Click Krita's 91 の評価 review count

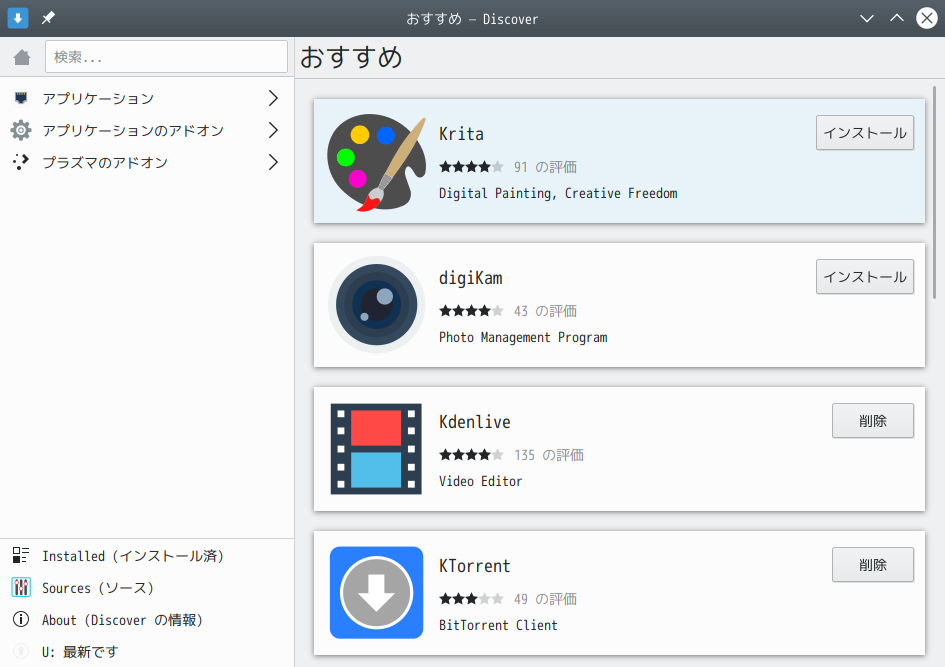click(545, 167)
